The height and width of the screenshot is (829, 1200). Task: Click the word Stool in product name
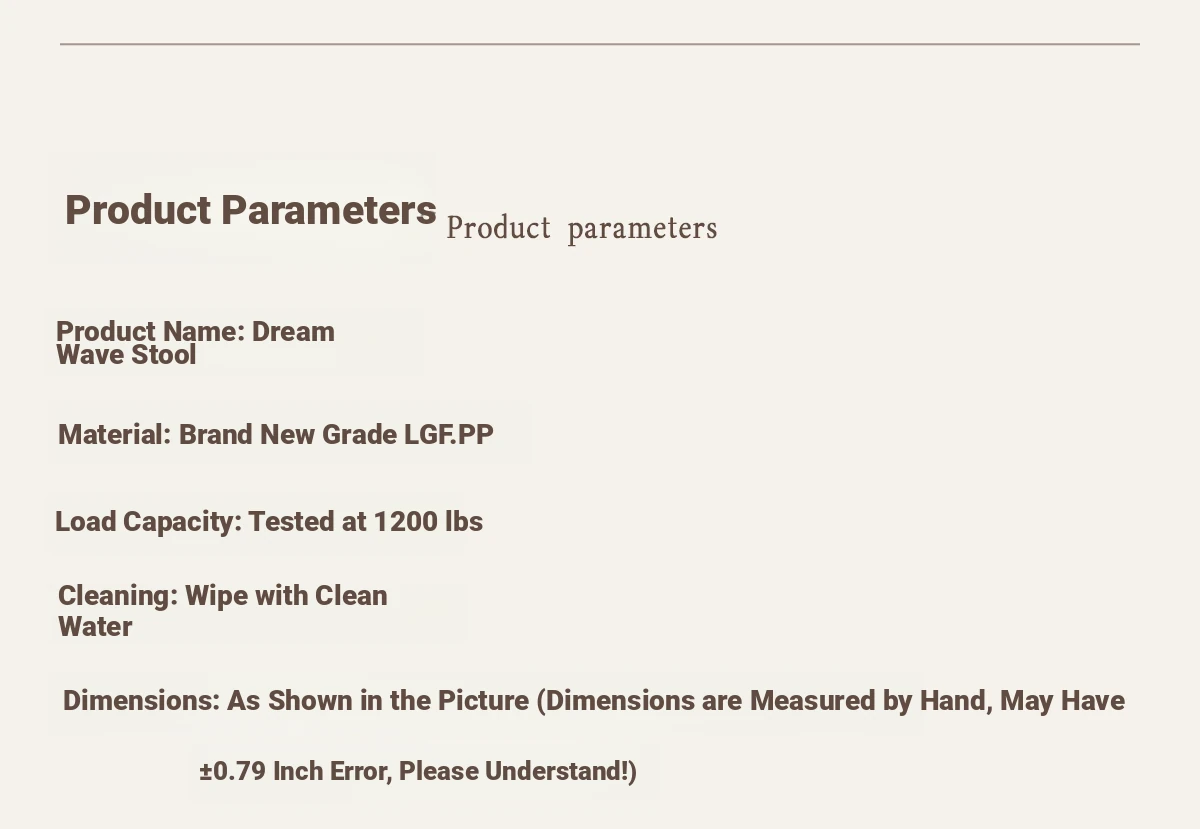[164, 355]
